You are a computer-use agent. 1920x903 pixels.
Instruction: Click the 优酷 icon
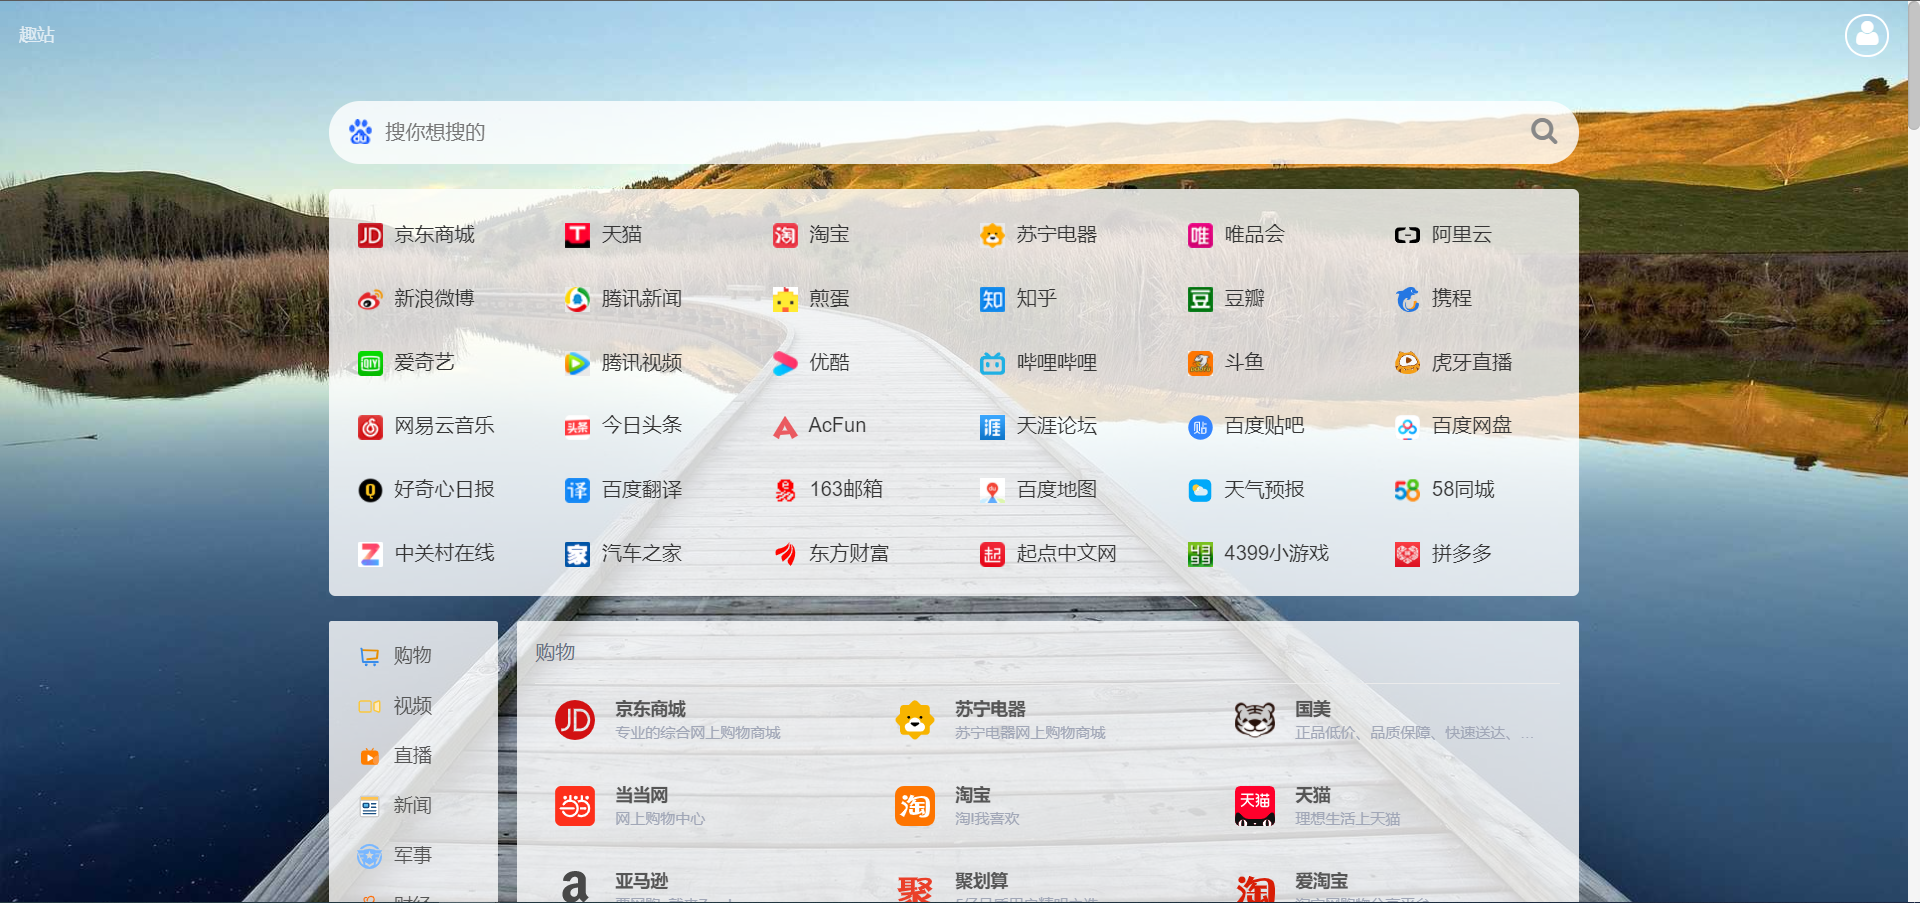click(785, 363)
